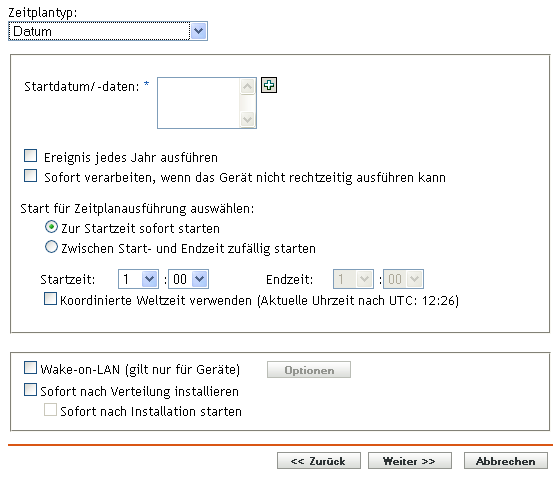Select Zur Startzeit sofort starten
The height and width of the screenshot is (481, 560).
point(51,227)
